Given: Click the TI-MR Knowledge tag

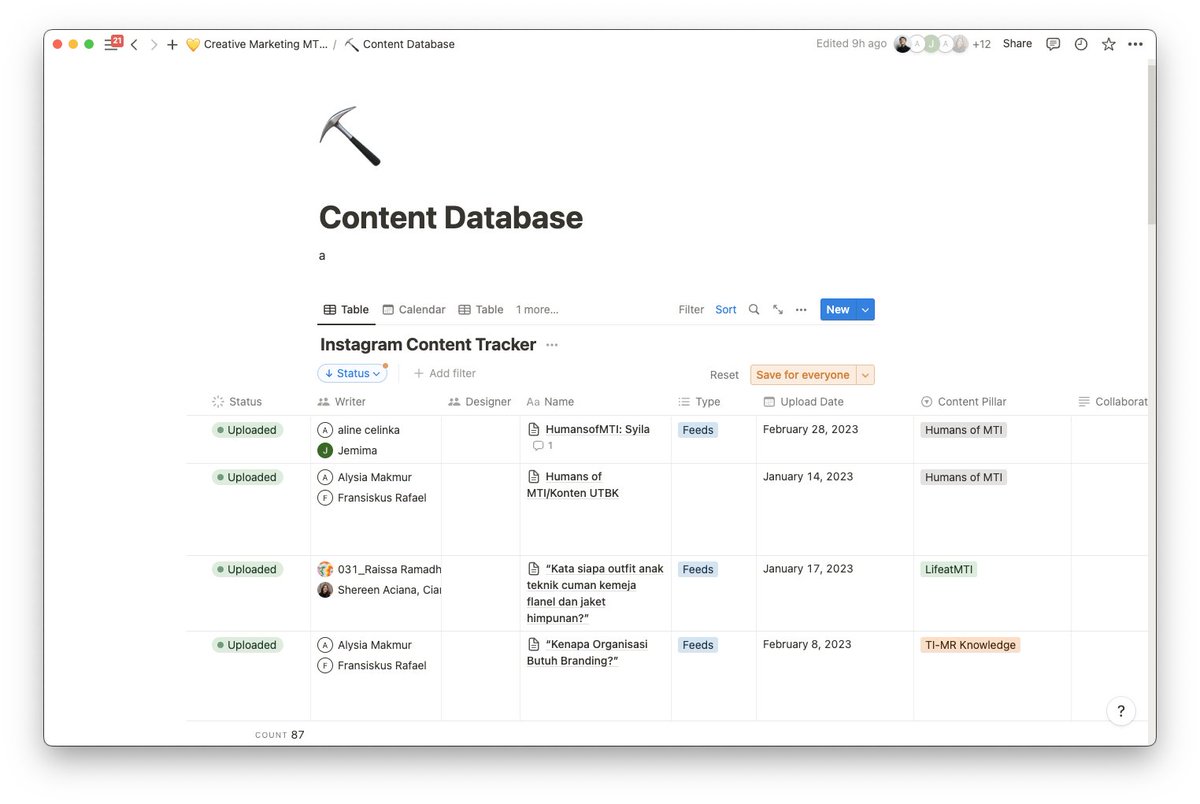Looking at the screenshot, I should 970,645.
